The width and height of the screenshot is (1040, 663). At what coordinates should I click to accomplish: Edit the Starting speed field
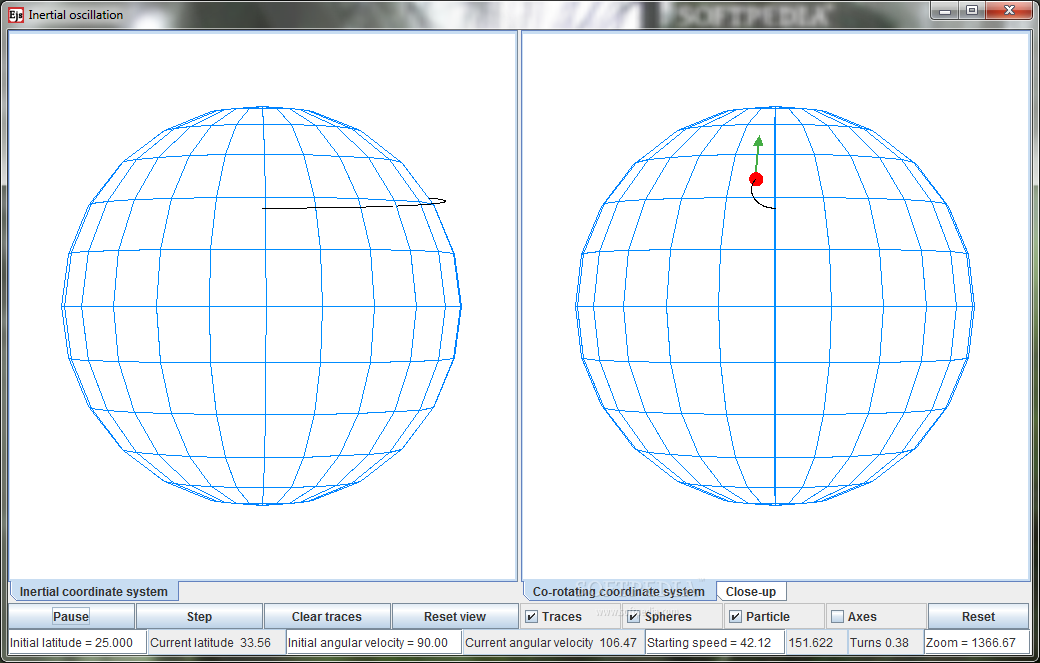click(714, 642)
